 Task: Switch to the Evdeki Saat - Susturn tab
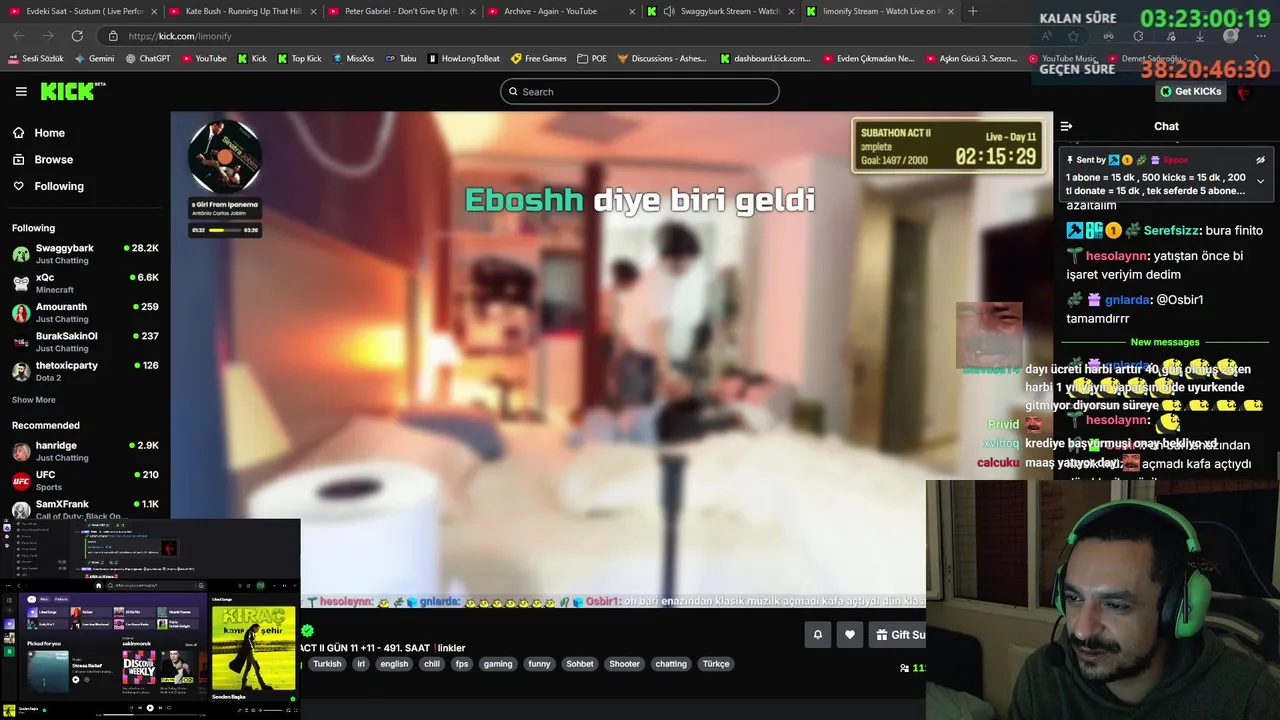point(82,12)
